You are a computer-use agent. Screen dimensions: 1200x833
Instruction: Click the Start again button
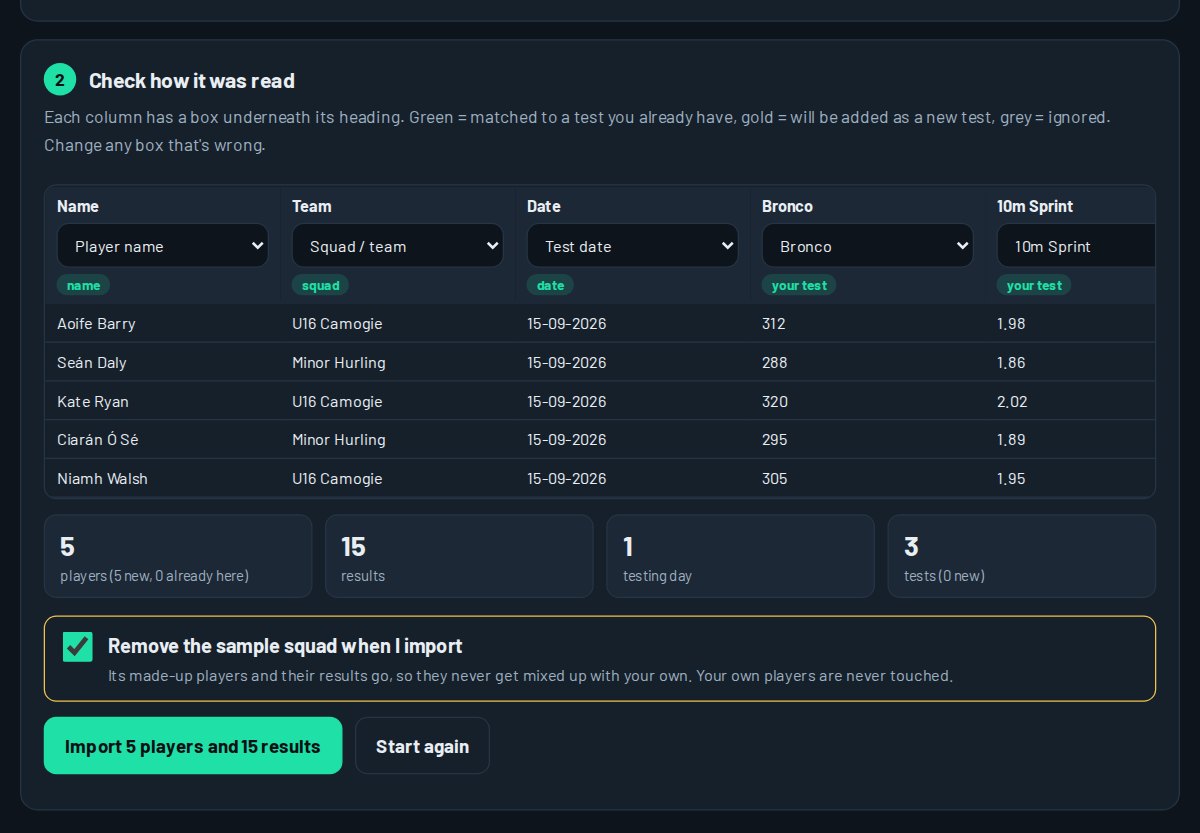pyautogui.click(x=422, y=746)
